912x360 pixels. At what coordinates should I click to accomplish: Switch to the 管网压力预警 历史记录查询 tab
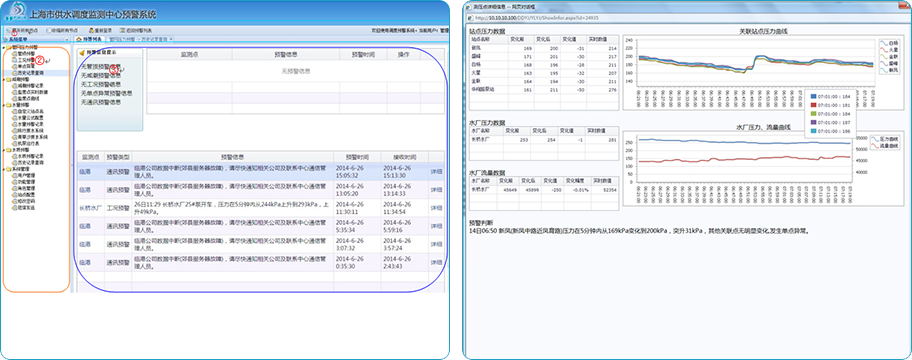coord(140,39)
